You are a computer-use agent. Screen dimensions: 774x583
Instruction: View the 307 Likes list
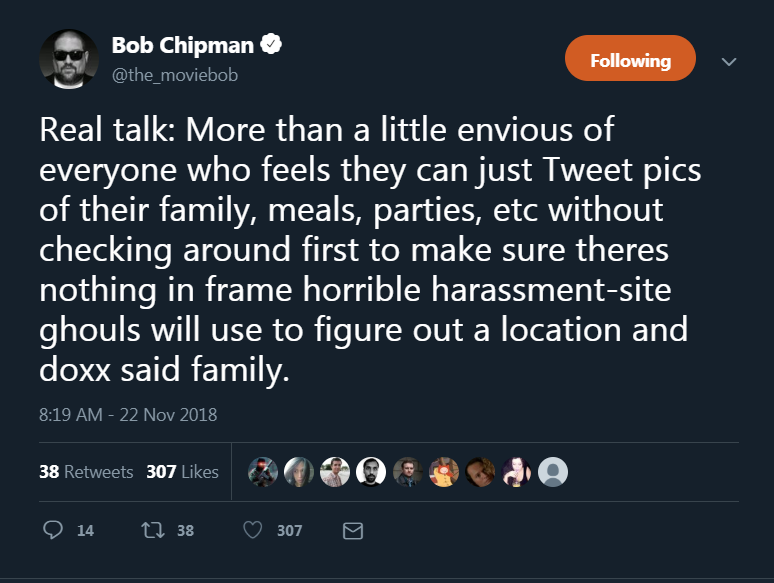(x=182, y=472)
